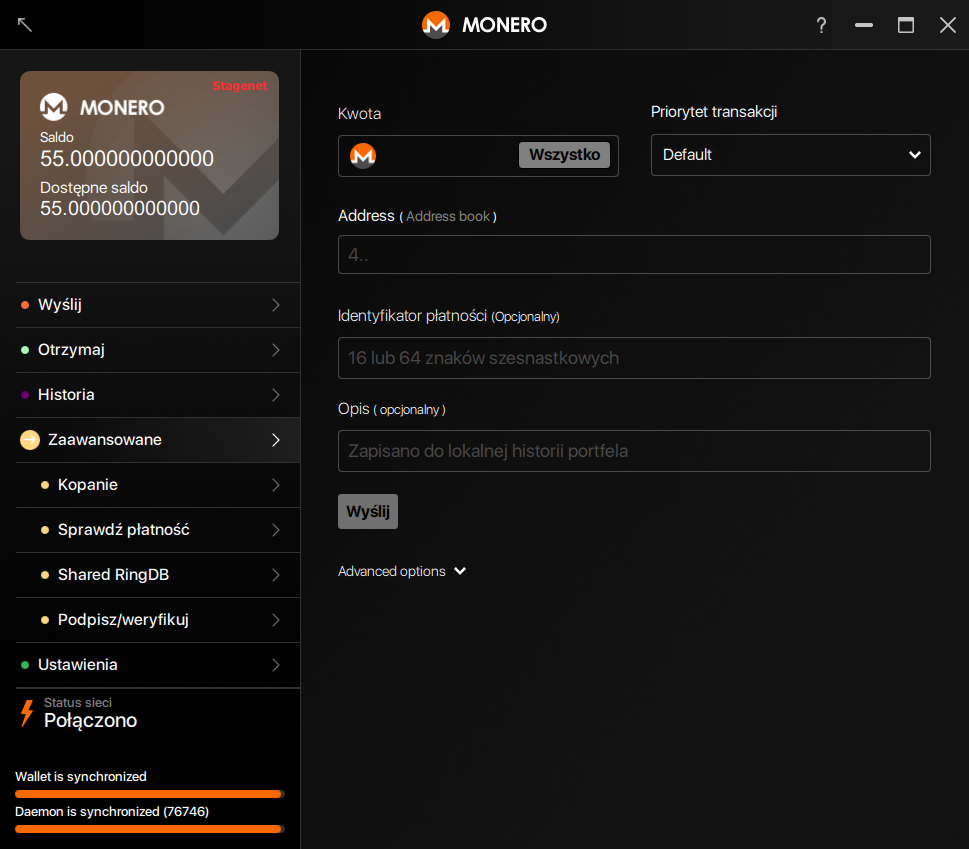The width and height of the screenshot is (969, 849).
Task: Click the chevron on the Zaawansowane row
Action: coord(276,440)
